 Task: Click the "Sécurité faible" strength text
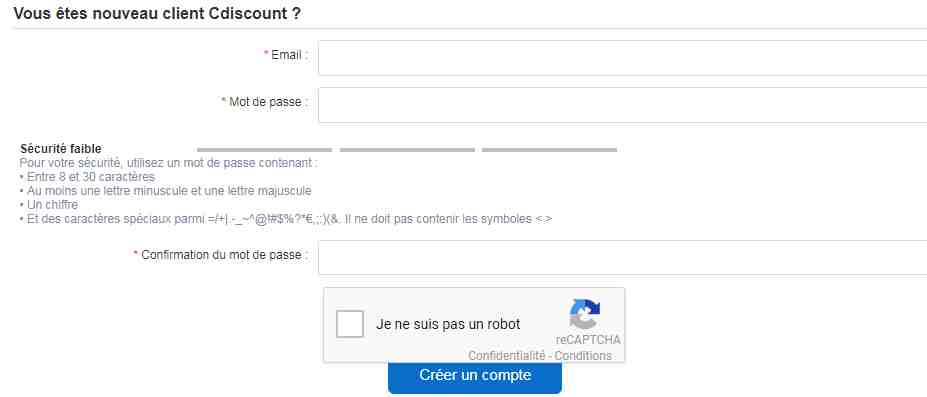pyautogui.click(x=61, y=149)
